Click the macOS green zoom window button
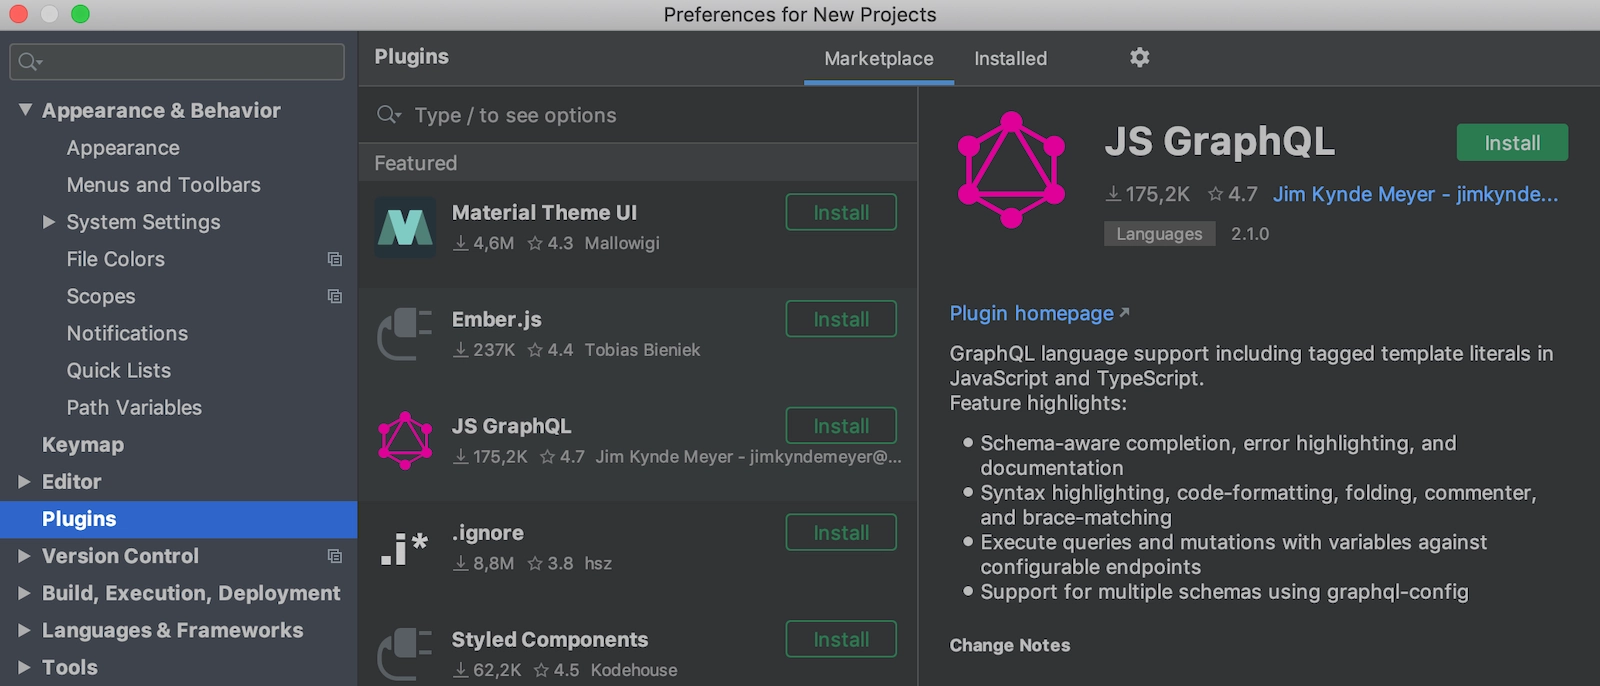This screenshot has height=686, width=1600. point(81,14)
